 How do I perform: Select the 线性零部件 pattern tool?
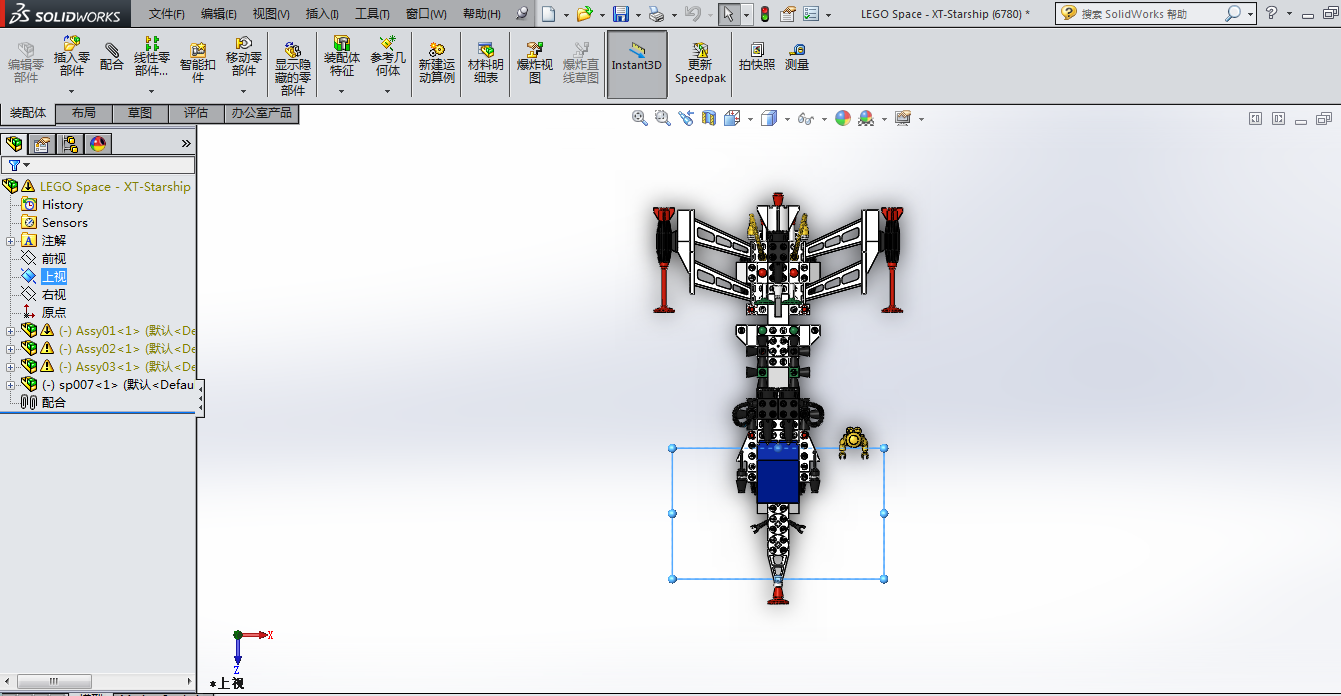tap(152, 56)
